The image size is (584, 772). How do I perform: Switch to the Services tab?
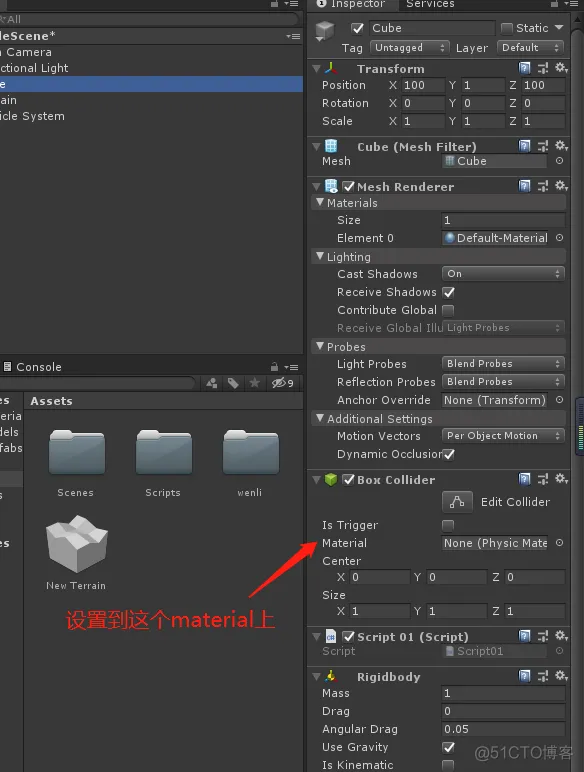[x=430, y=4]
